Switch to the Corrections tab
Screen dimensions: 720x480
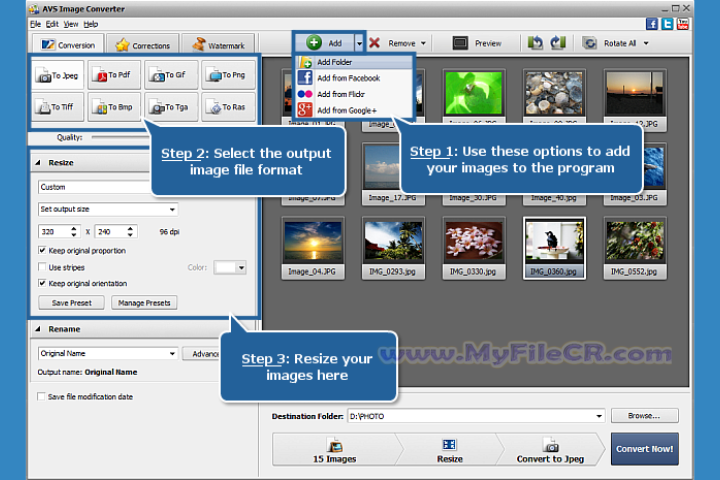pyautogui.click(x=142, y=45)
